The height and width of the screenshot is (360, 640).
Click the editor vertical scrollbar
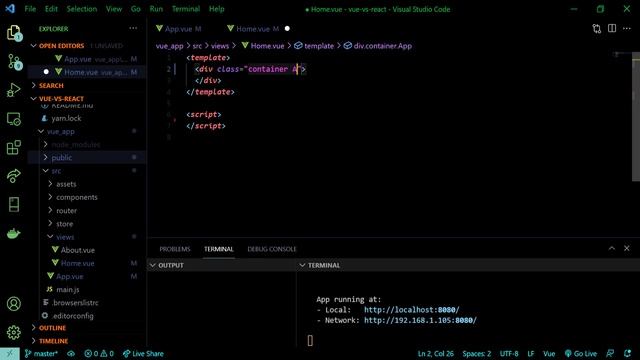(x=636, y=118)
